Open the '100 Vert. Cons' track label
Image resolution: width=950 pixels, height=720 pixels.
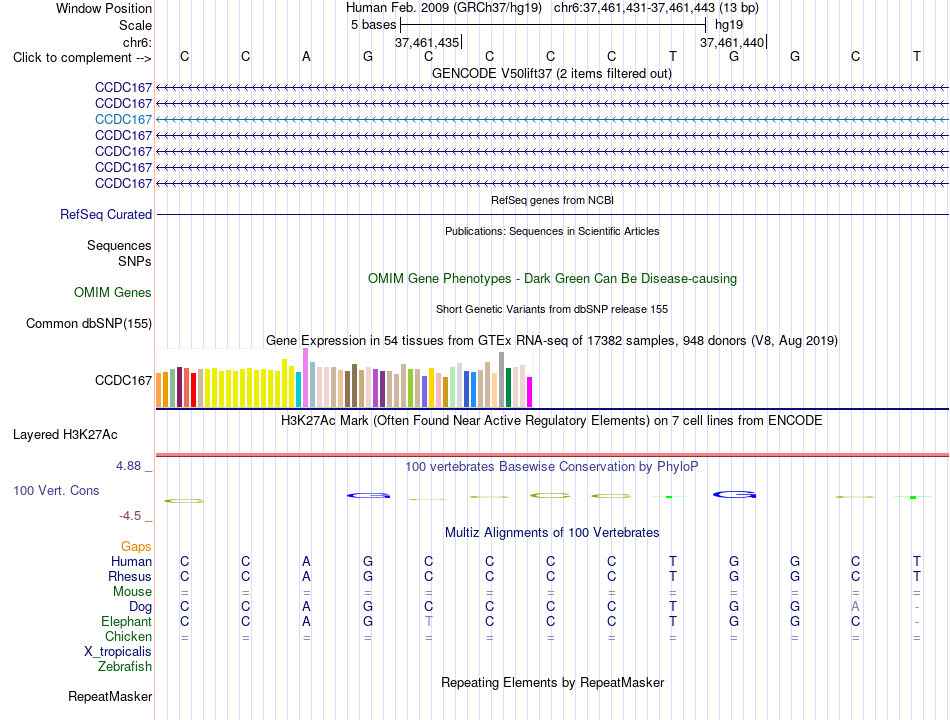pyautogui.click(x=56, y=490)
